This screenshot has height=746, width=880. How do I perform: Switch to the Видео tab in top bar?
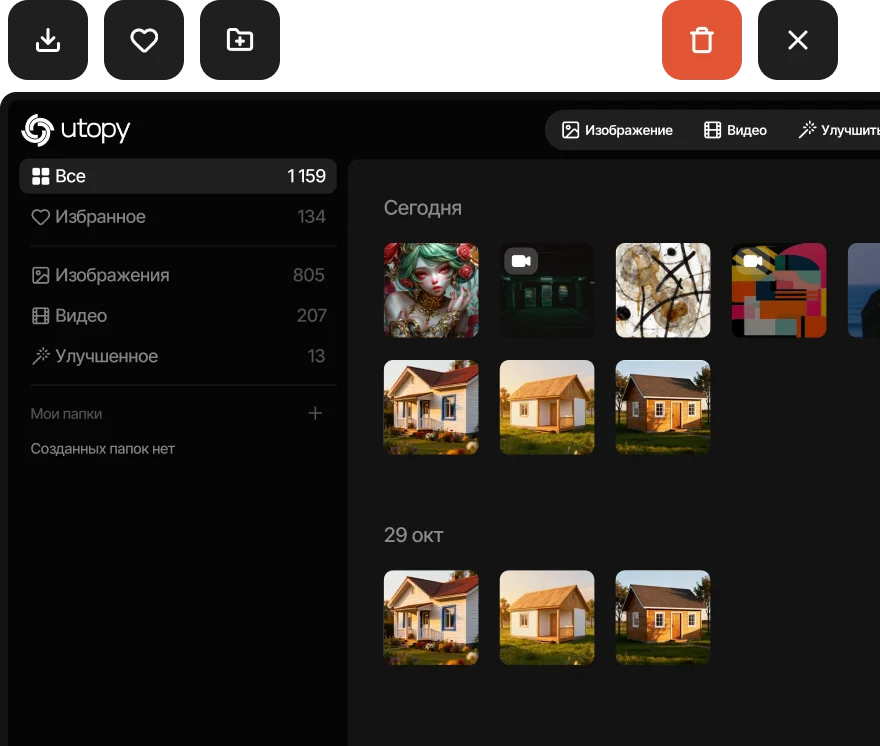coord(735,130)
